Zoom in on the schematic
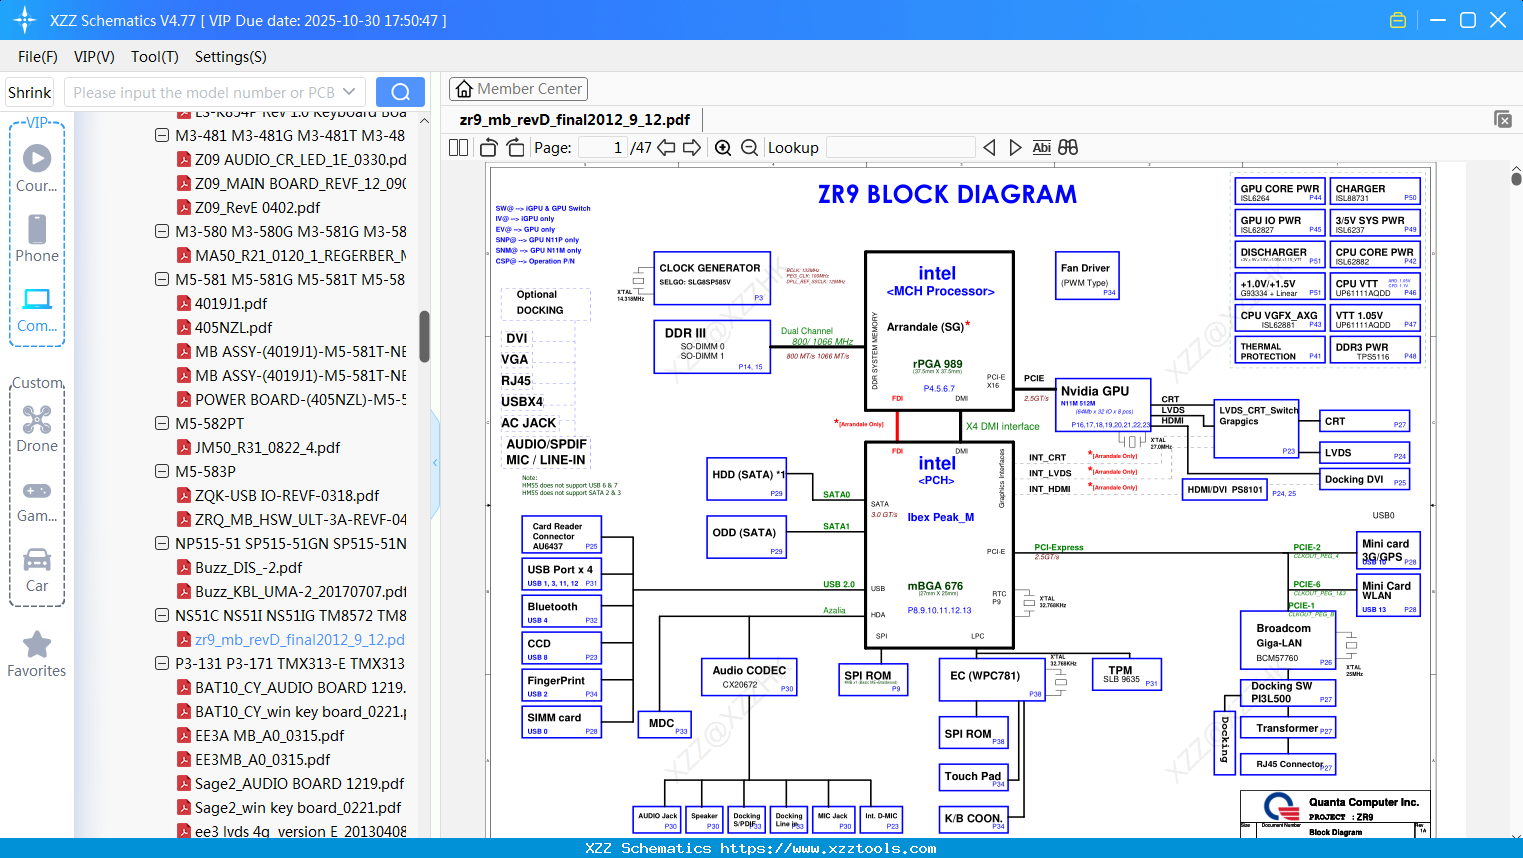Image resolution: width=1523 pixels, height=858 pixels. [723, 147]
